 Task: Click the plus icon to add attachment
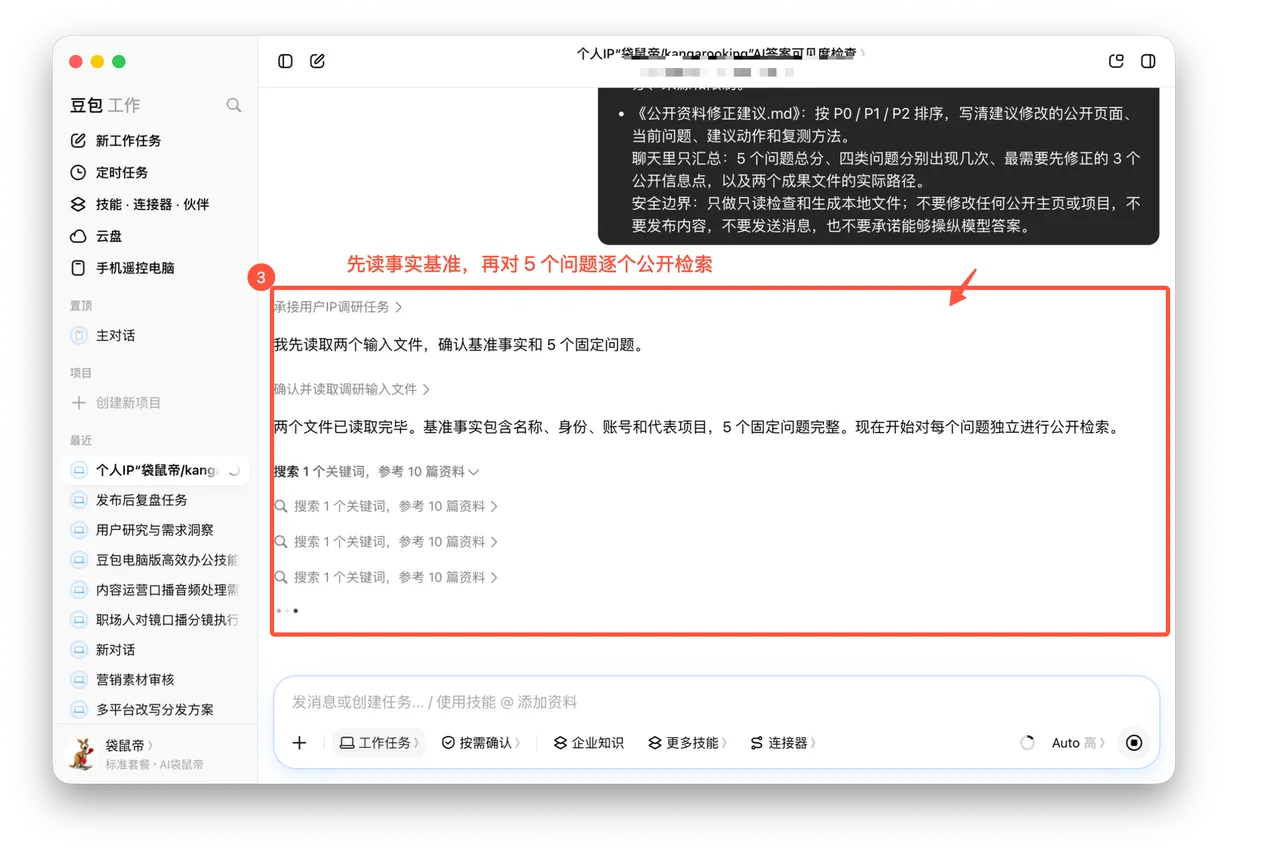click(x=299, y=743)
